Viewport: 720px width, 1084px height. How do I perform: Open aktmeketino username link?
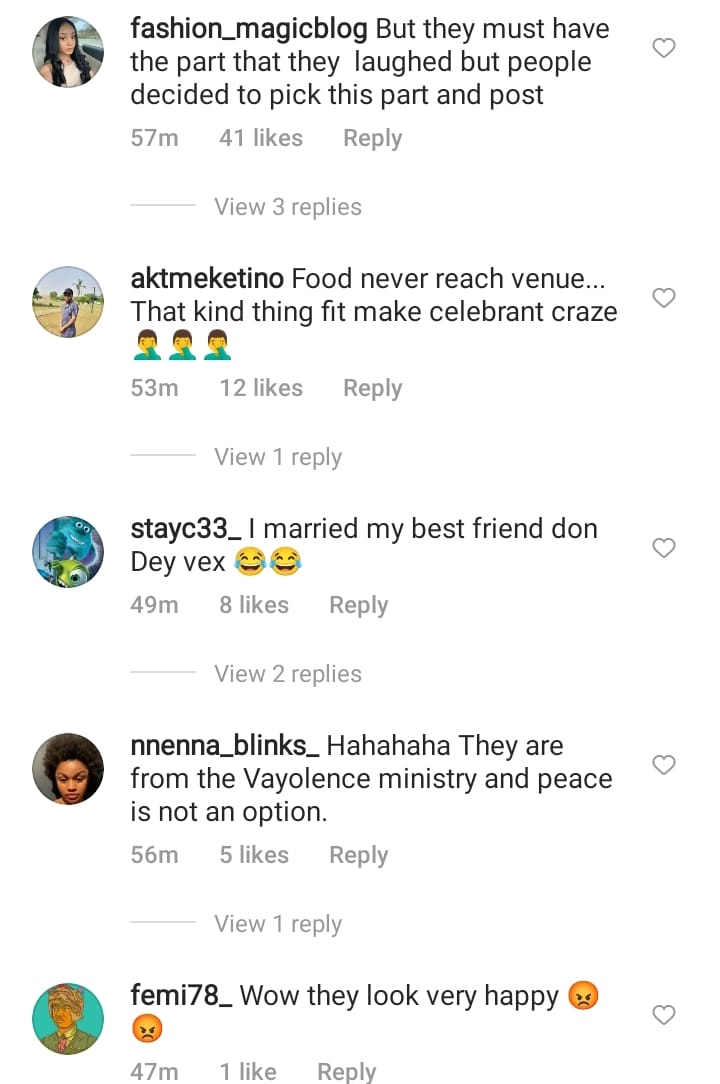coord(207,279)
